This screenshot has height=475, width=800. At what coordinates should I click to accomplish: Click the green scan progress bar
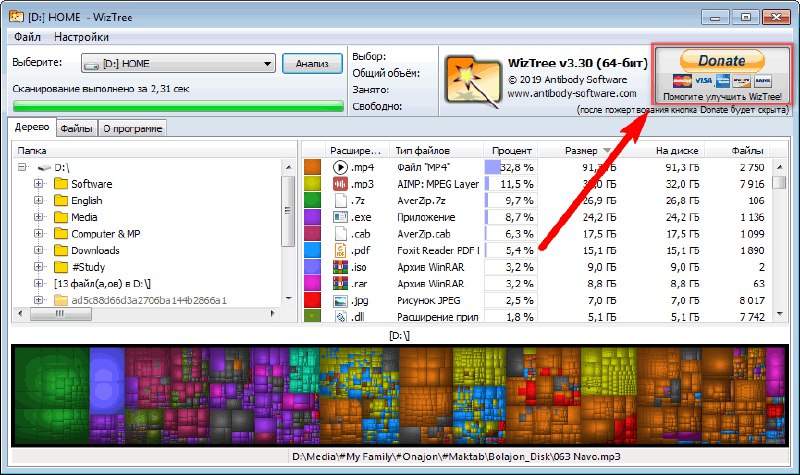pos(178,106)
